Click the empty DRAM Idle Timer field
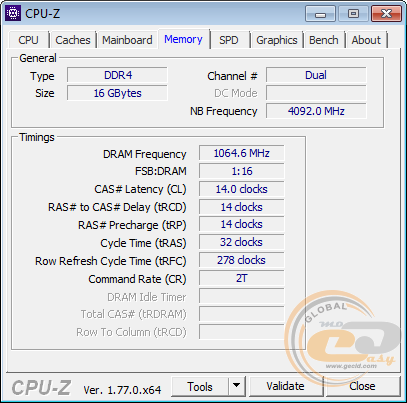This screenshot has width=407, height=403. click(x=242, y=296)
